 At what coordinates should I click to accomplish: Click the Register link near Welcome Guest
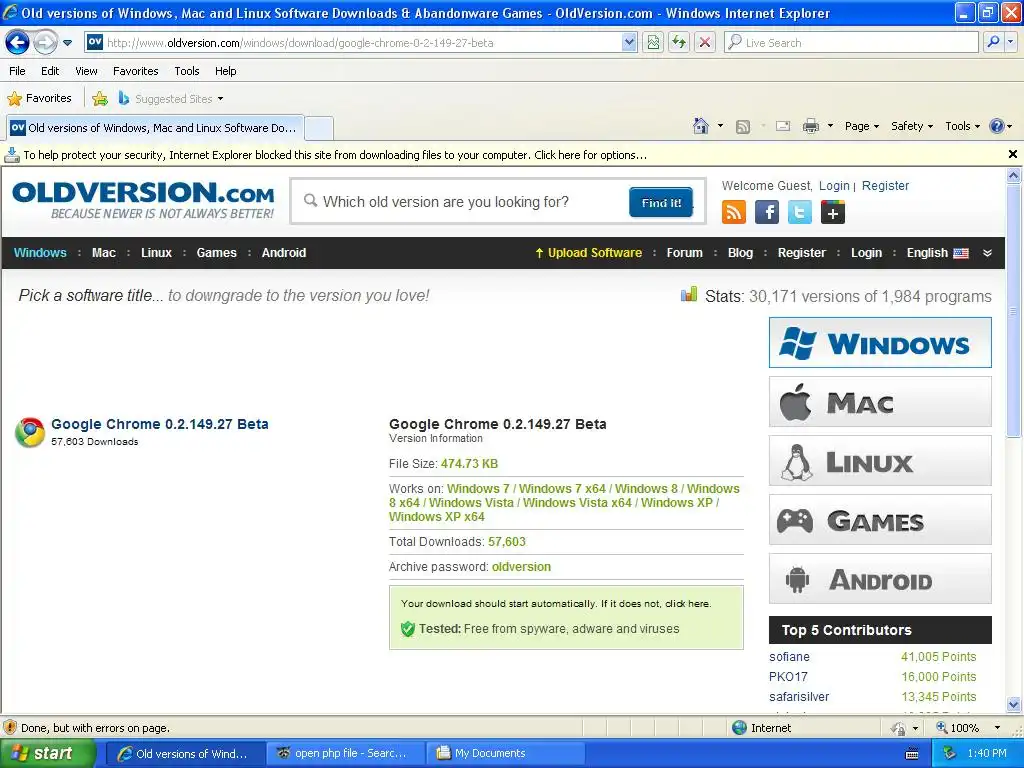pyautogui.click(x=885, y=185)
